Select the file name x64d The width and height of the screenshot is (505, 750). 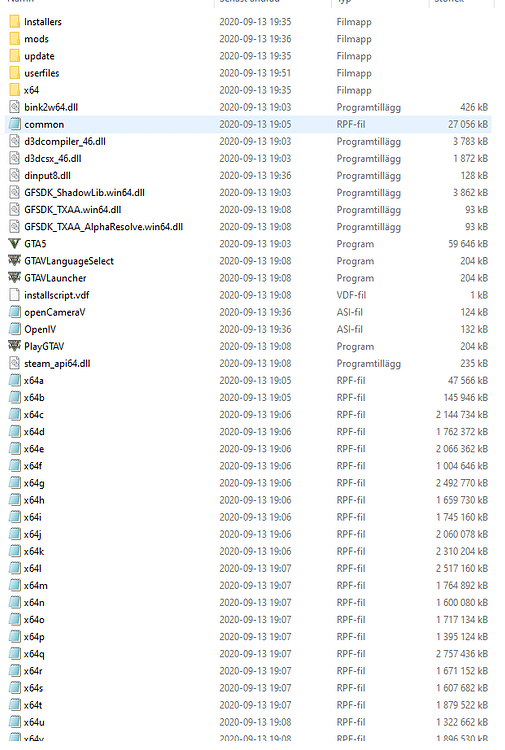[34, 432]
